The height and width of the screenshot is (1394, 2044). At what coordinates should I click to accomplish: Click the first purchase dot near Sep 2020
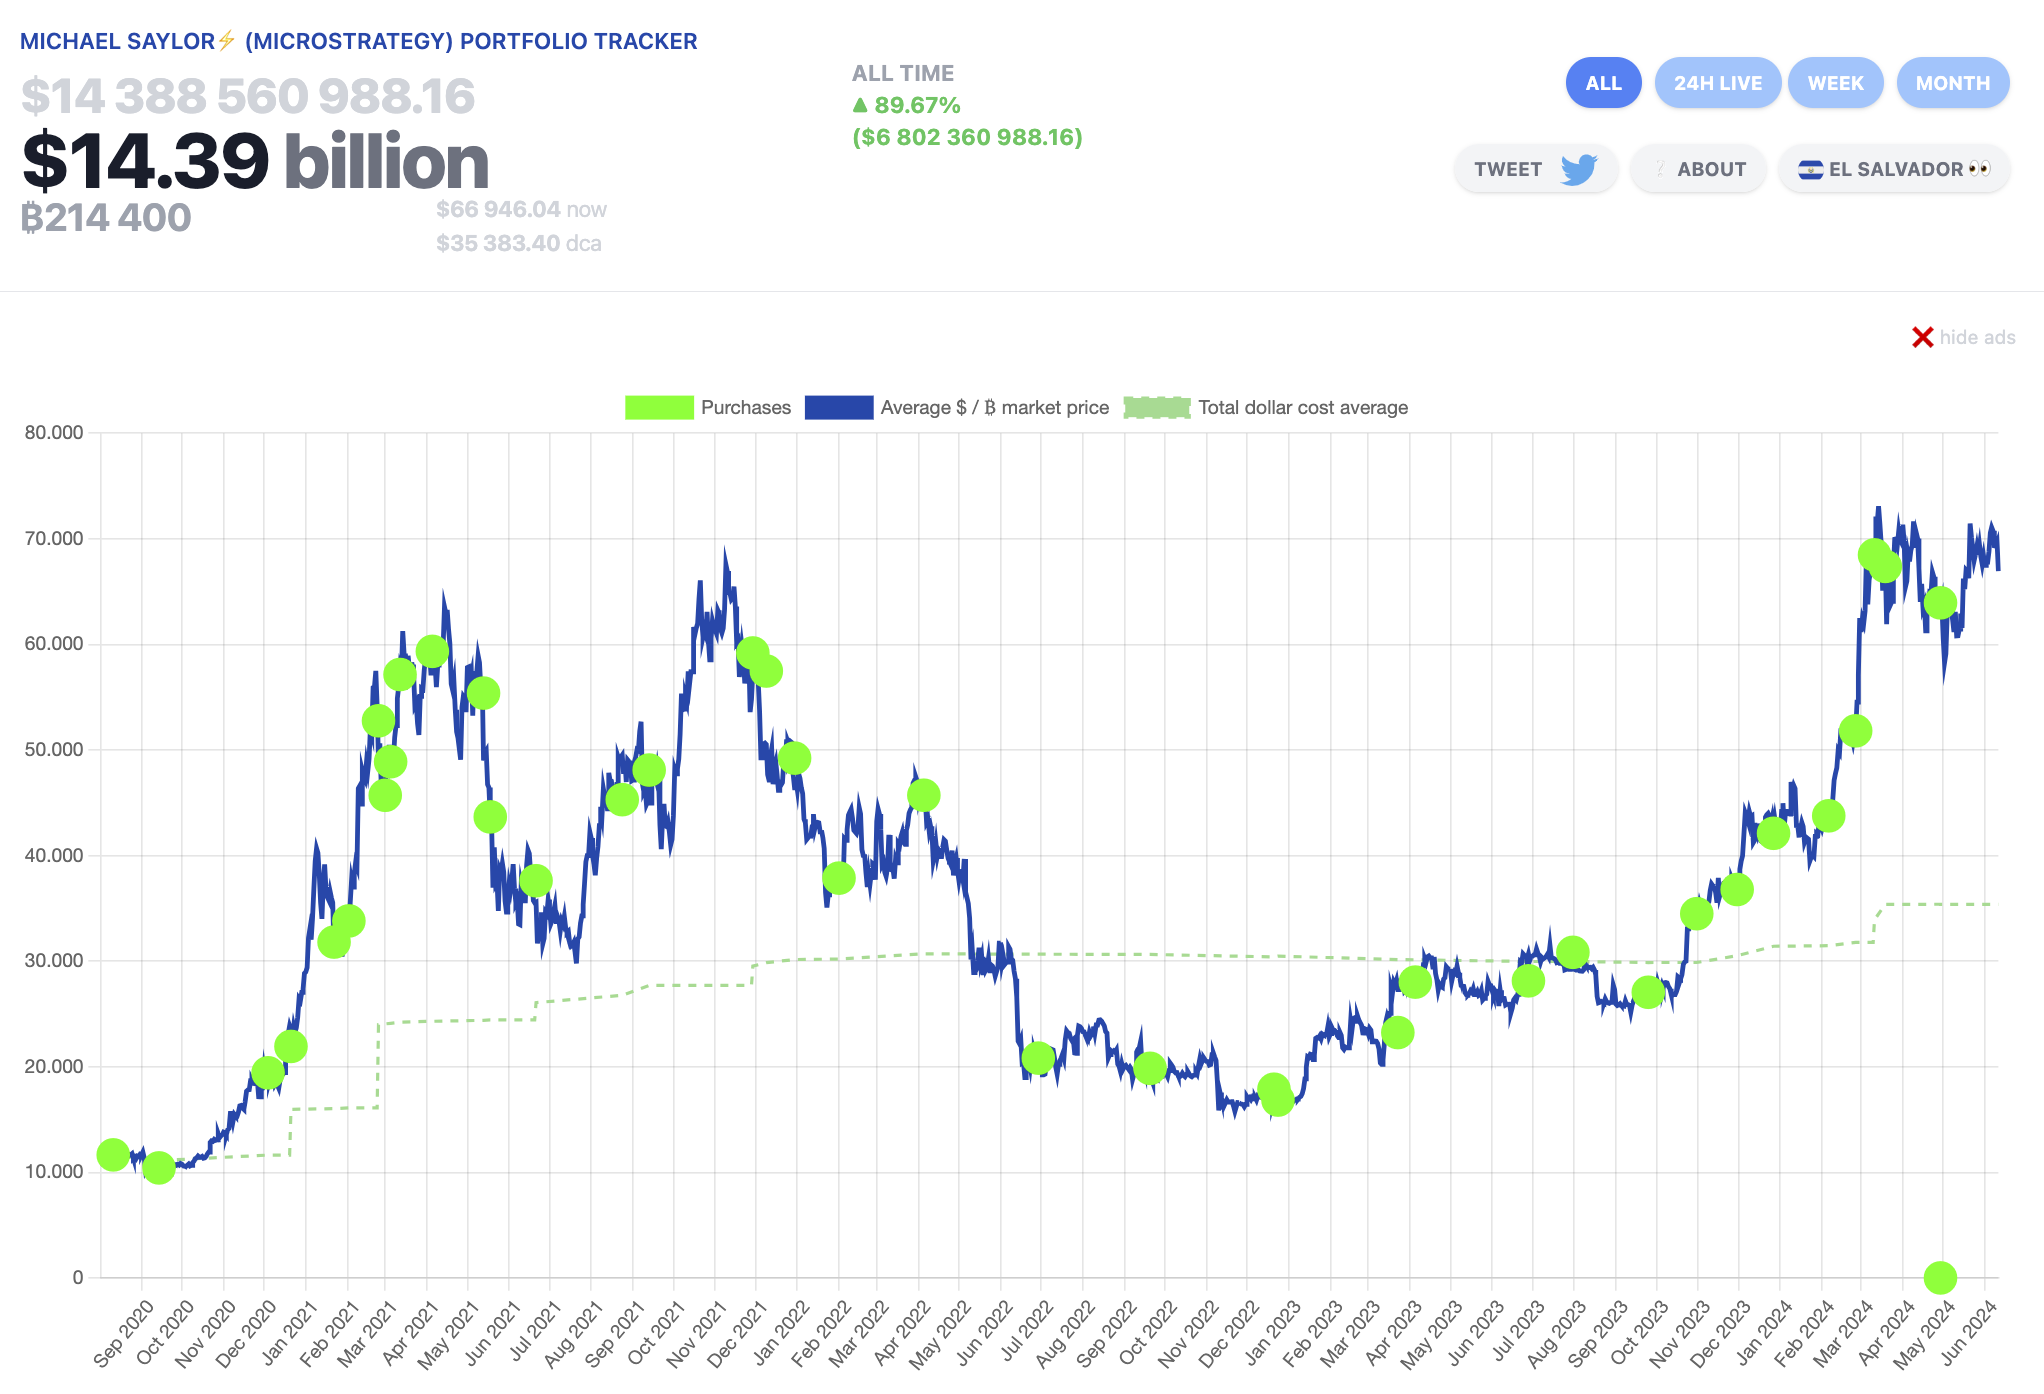[113, 1155]
